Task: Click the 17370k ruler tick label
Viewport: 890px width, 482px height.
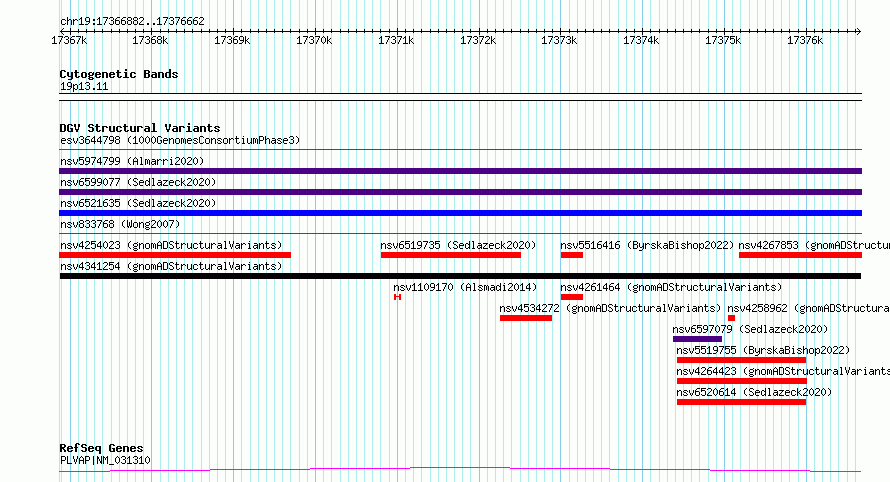Action: (314, 40)
